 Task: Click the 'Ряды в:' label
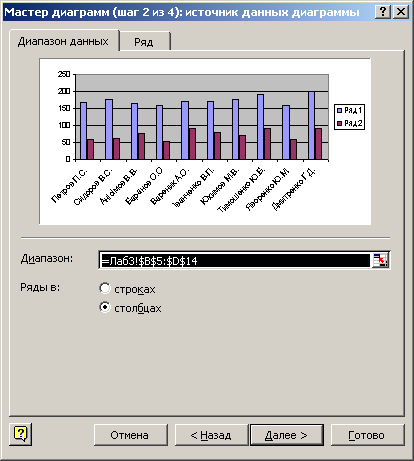pyautogui.click(x=40, y=287)
